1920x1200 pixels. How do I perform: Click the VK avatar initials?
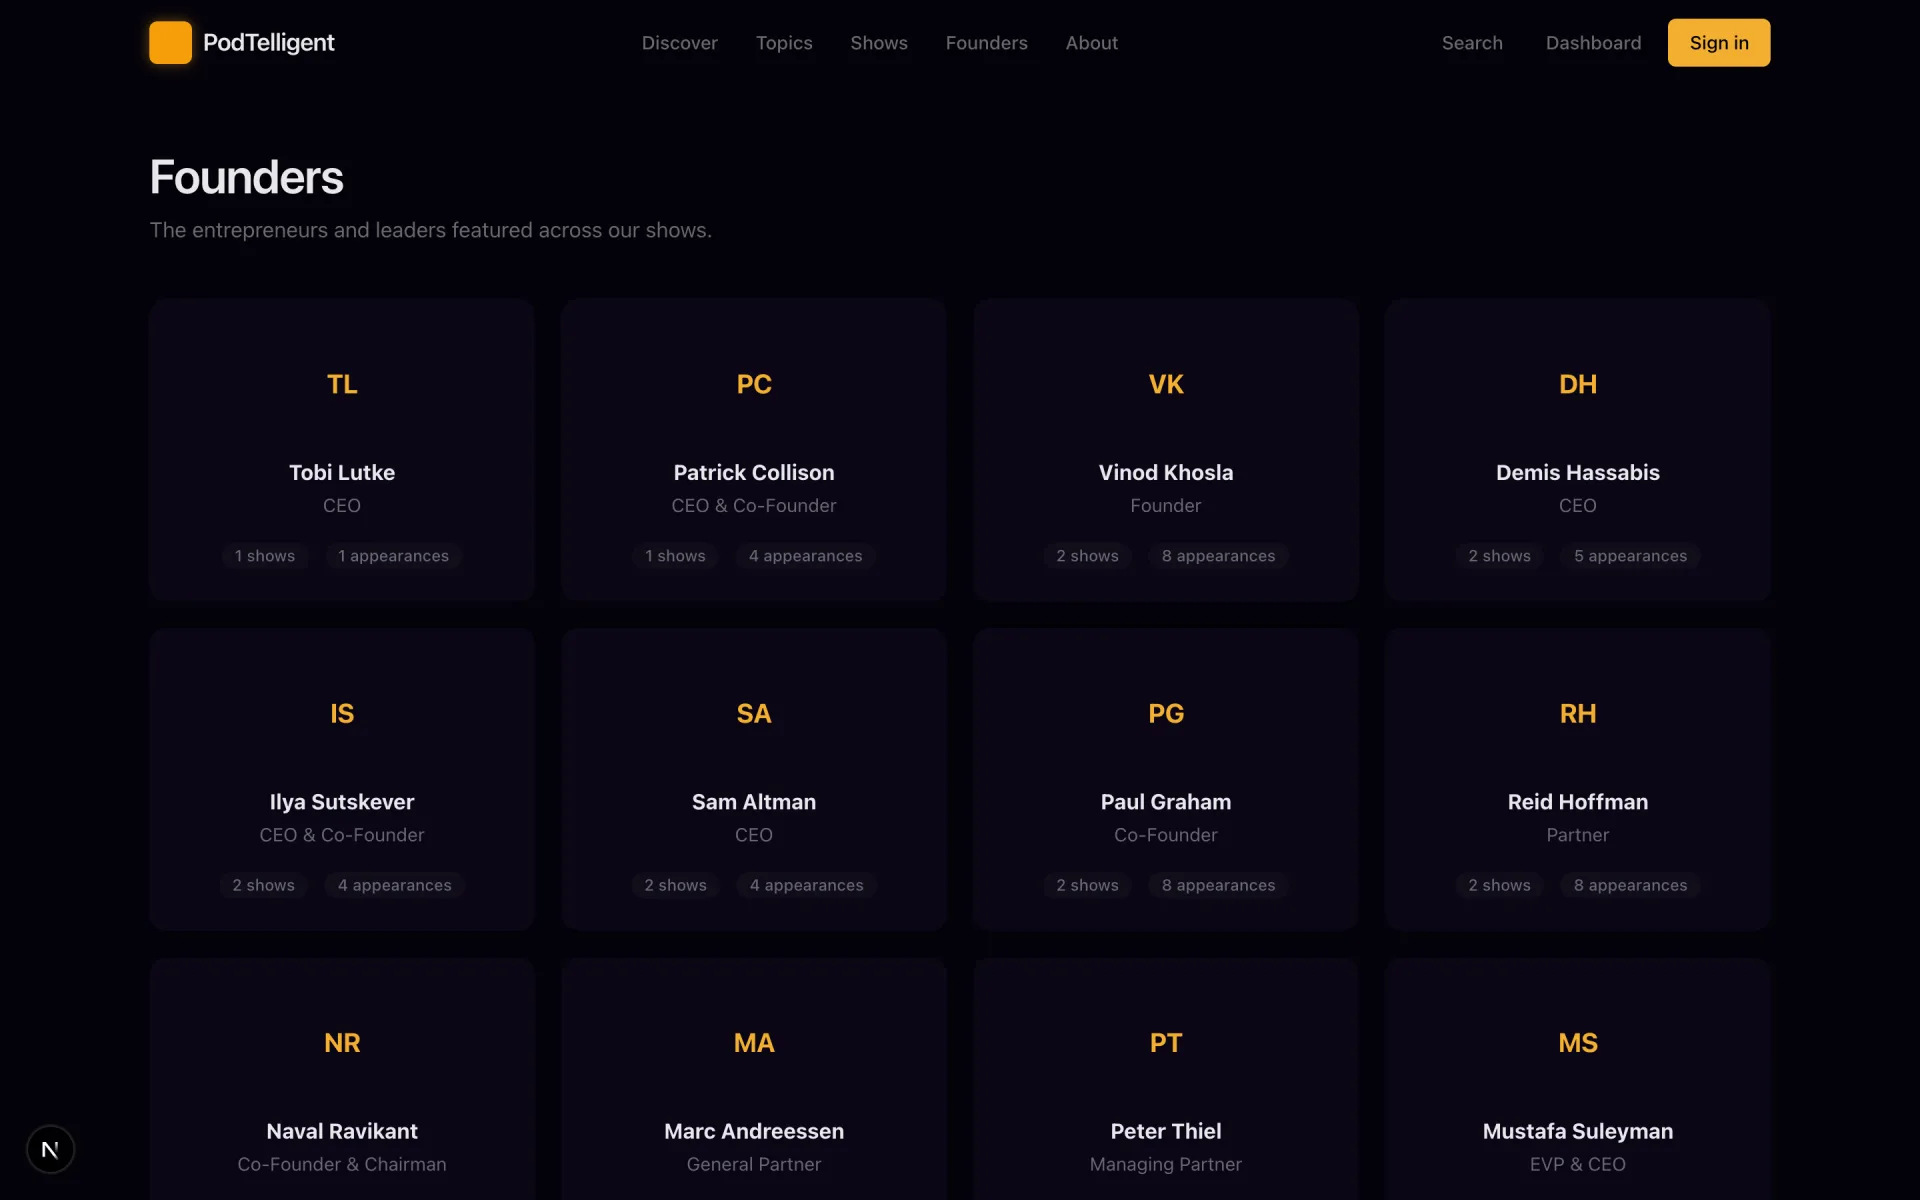[x=1166, y=384]
